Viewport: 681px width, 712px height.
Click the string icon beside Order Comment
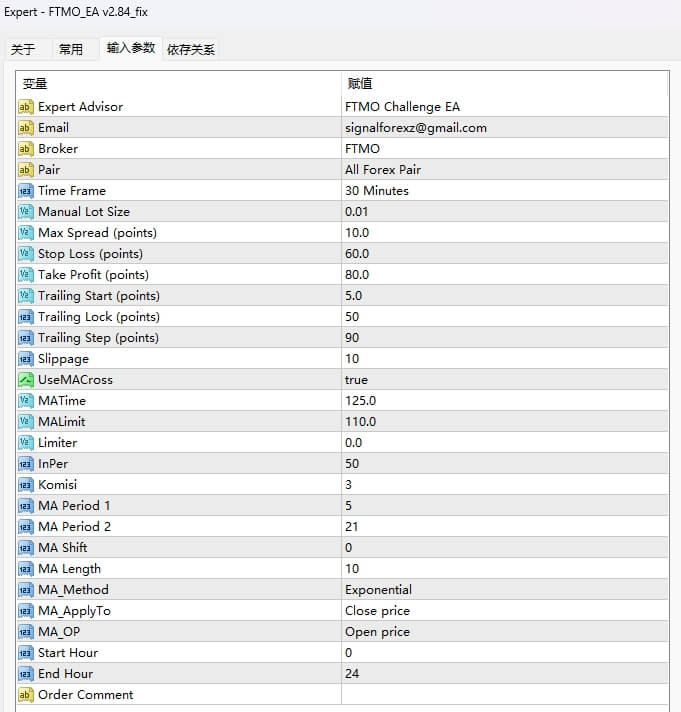pyautogui.click(x=25, y=694)
